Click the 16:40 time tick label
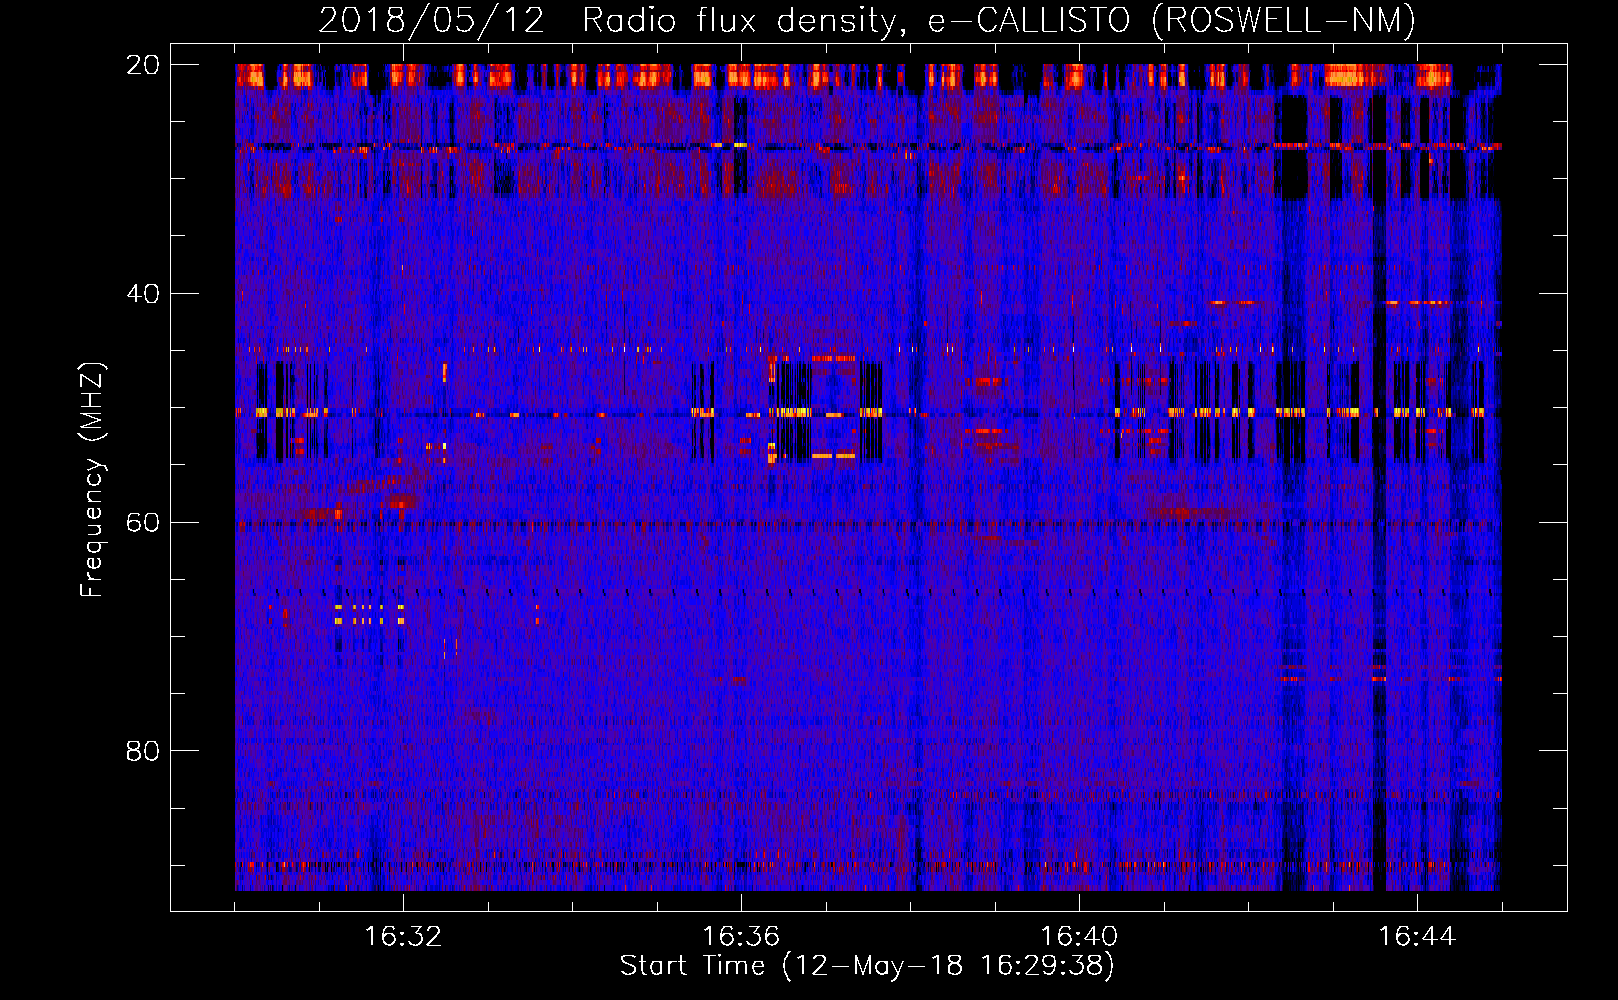 1079,937
